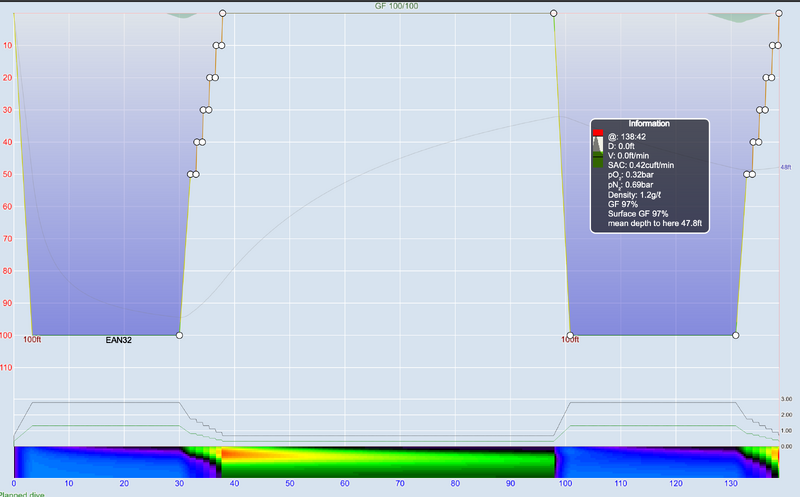
Task: Click the 'GF 97%' readout line
Action: (622, 204)
